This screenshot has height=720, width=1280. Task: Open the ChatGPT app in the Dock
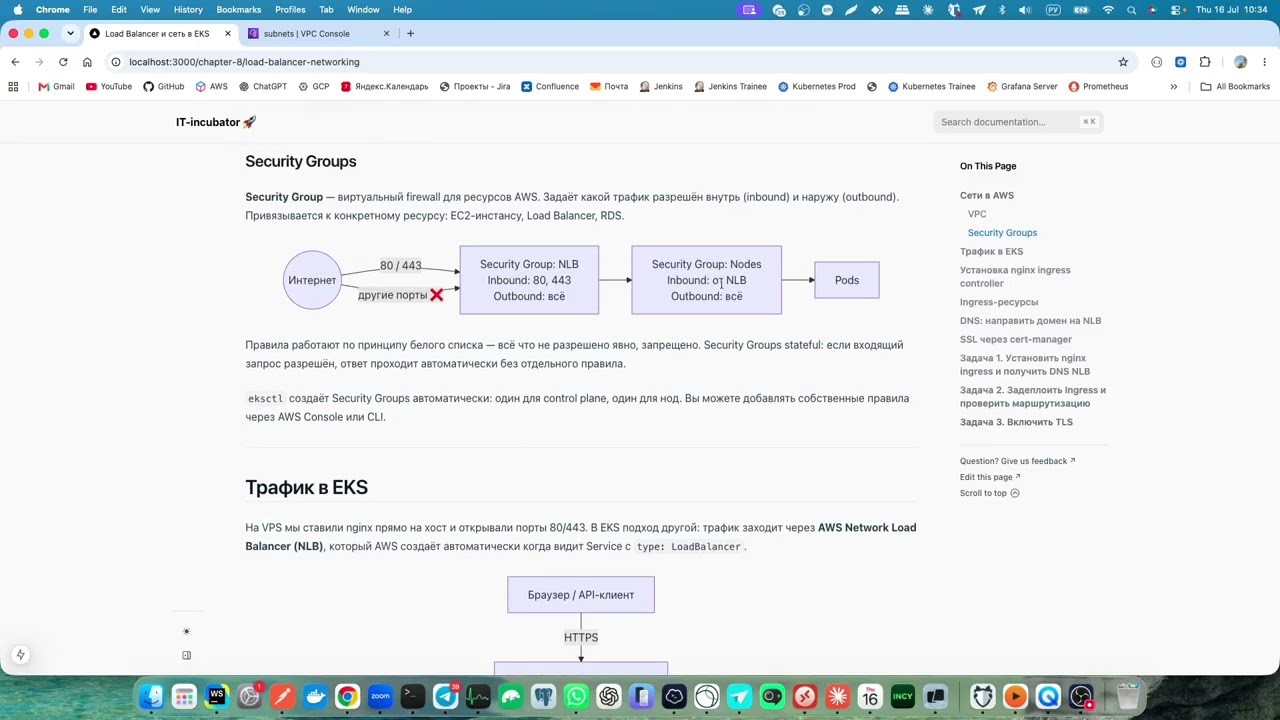pos(609,696)
